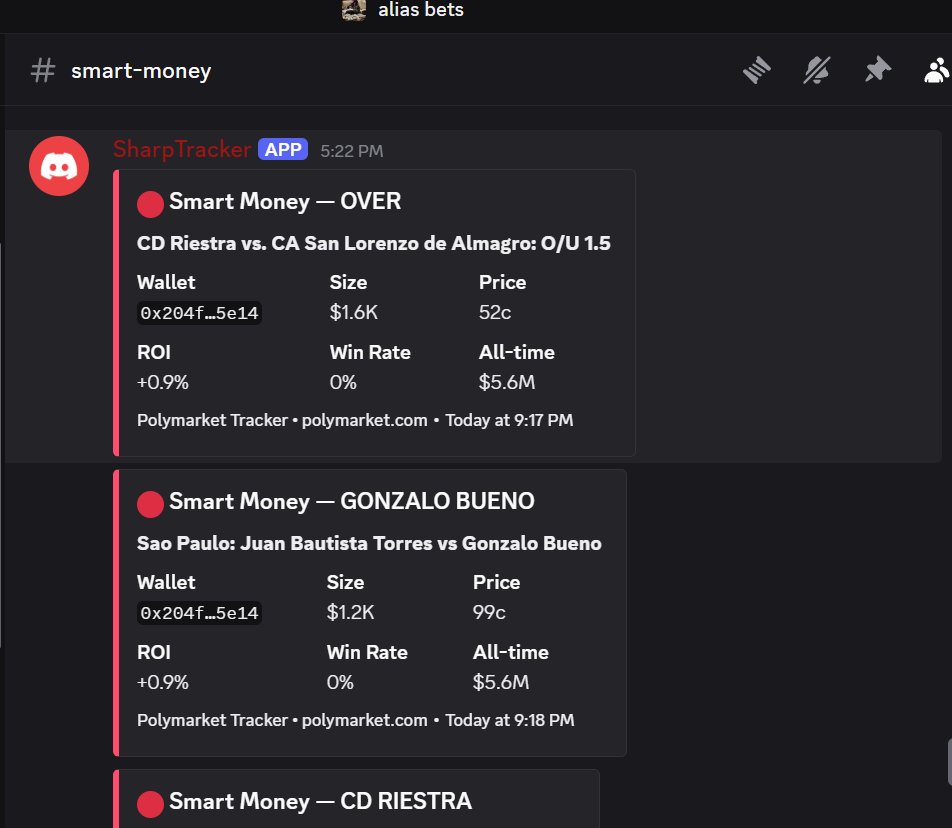
Task: Click the 52c price value
Action: pos(495,312)
